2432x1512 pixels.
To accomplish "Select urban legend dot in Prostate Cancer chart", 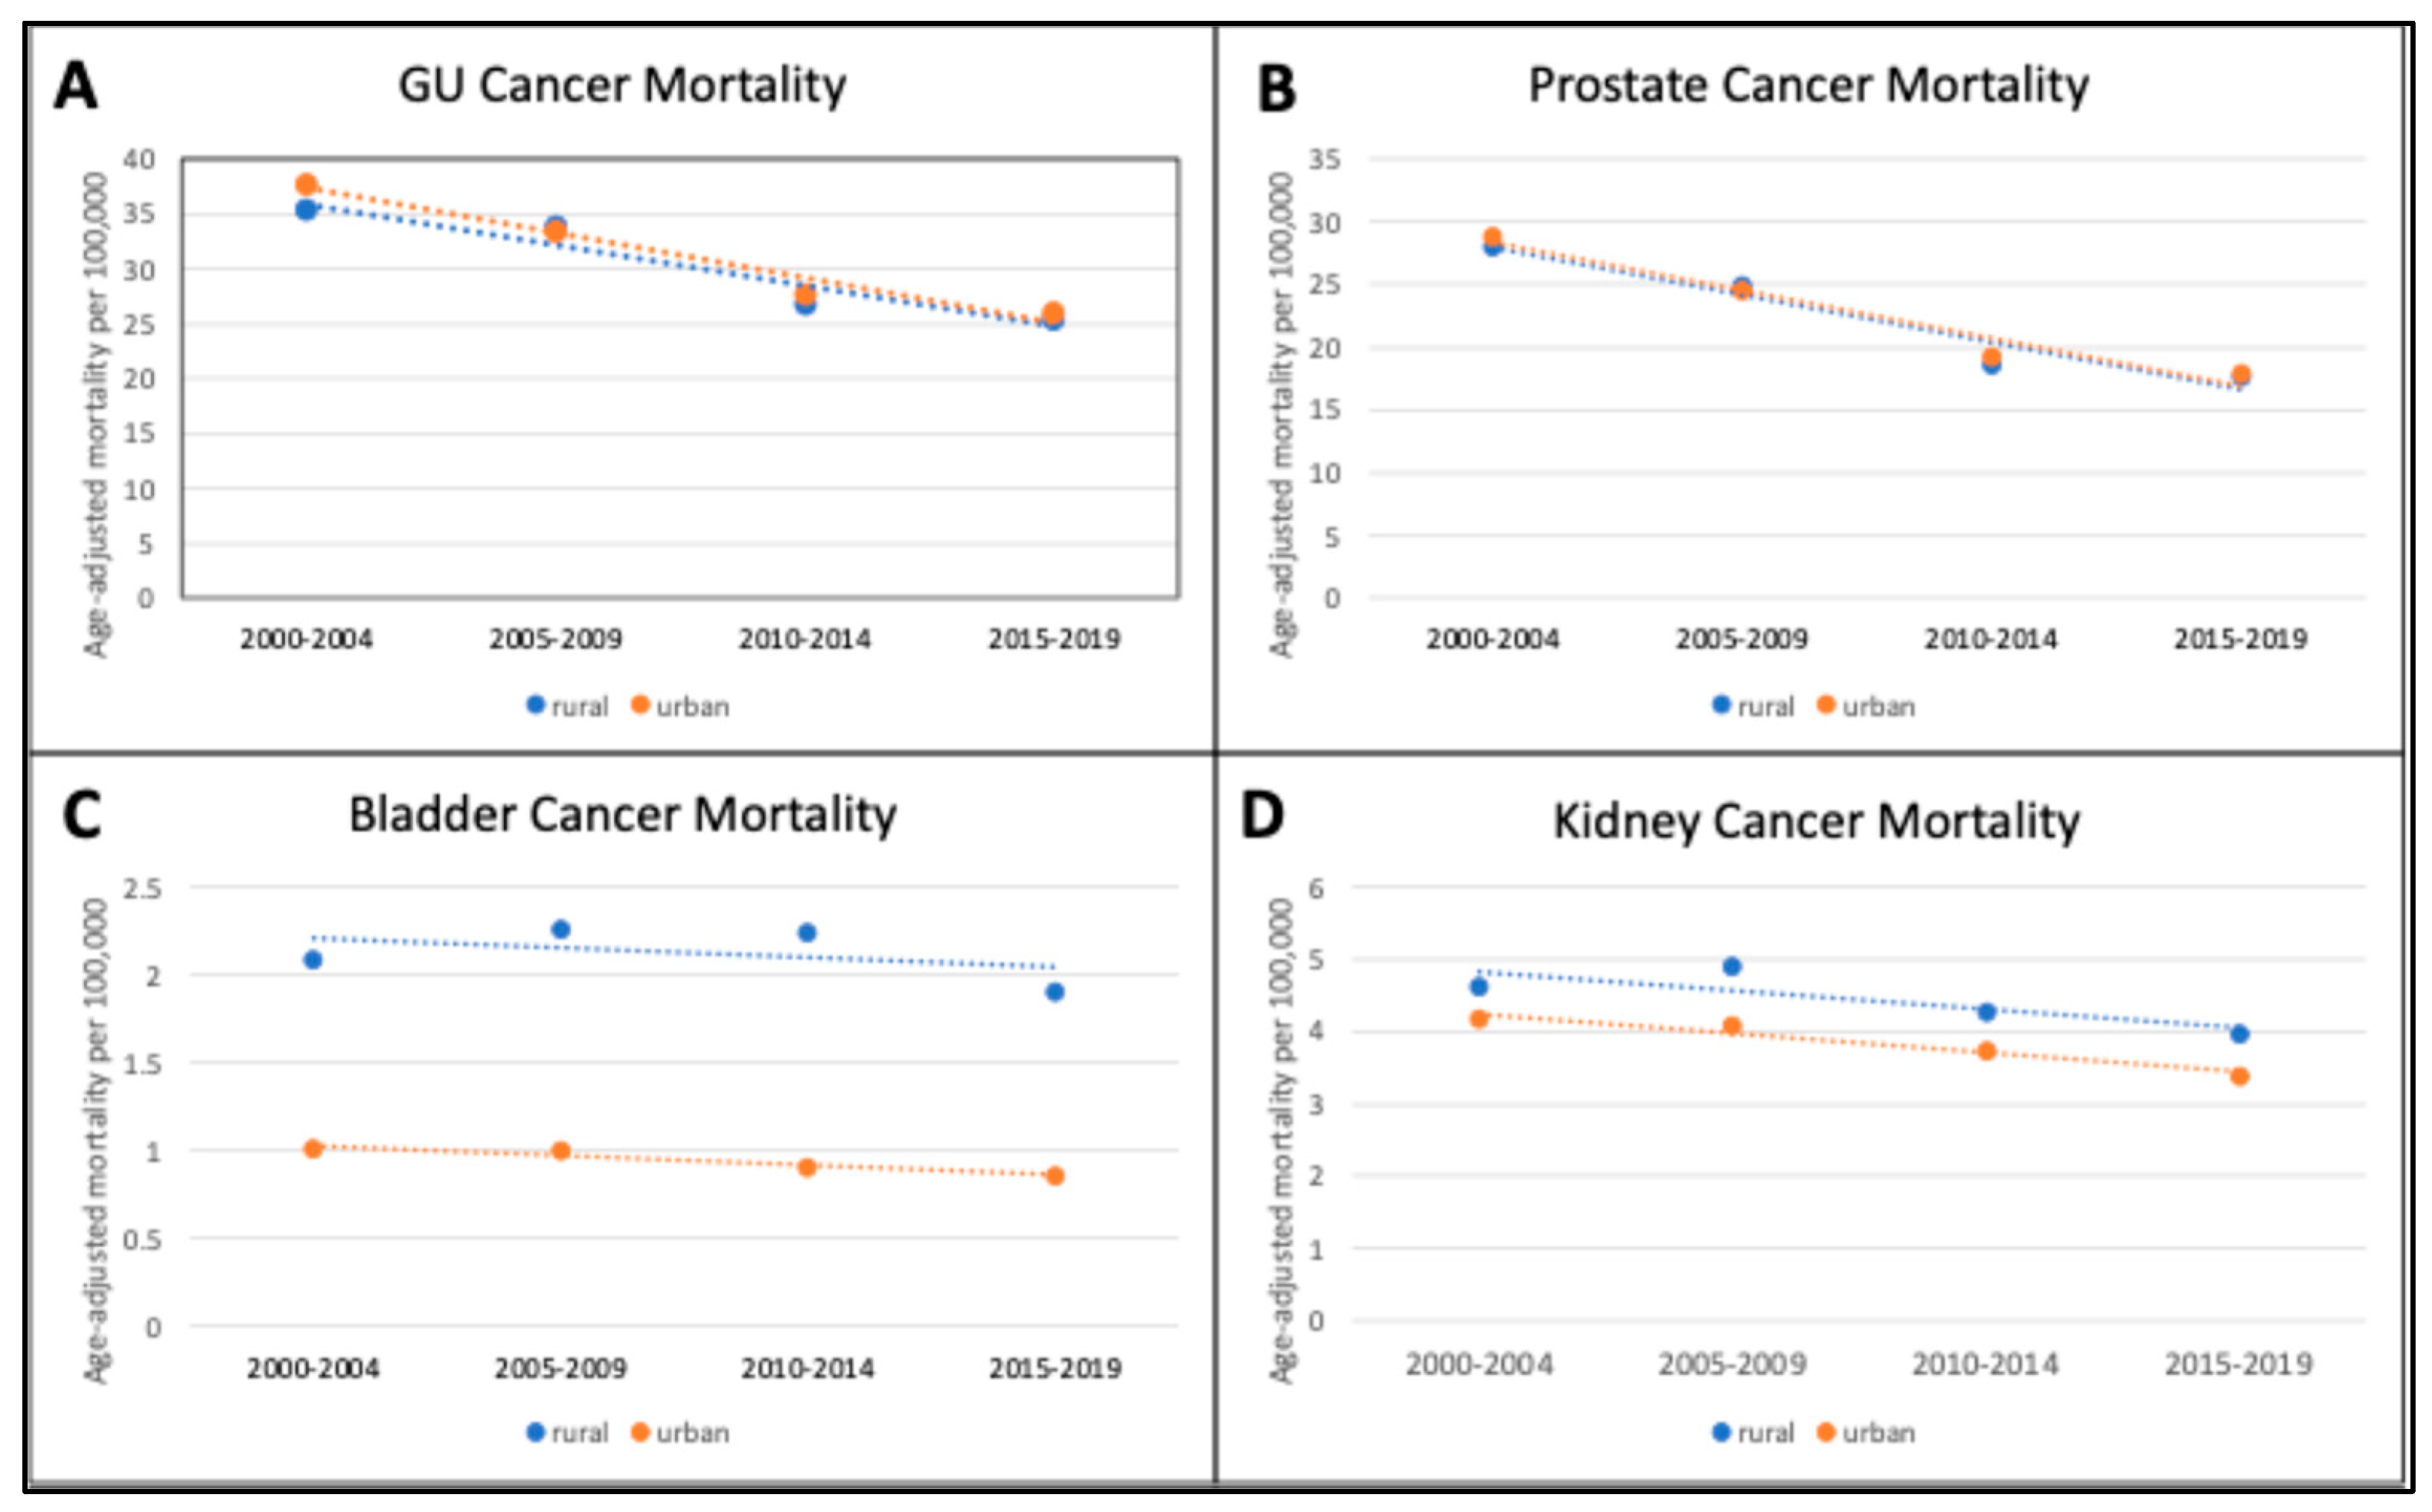I will tap(1826, 705).
